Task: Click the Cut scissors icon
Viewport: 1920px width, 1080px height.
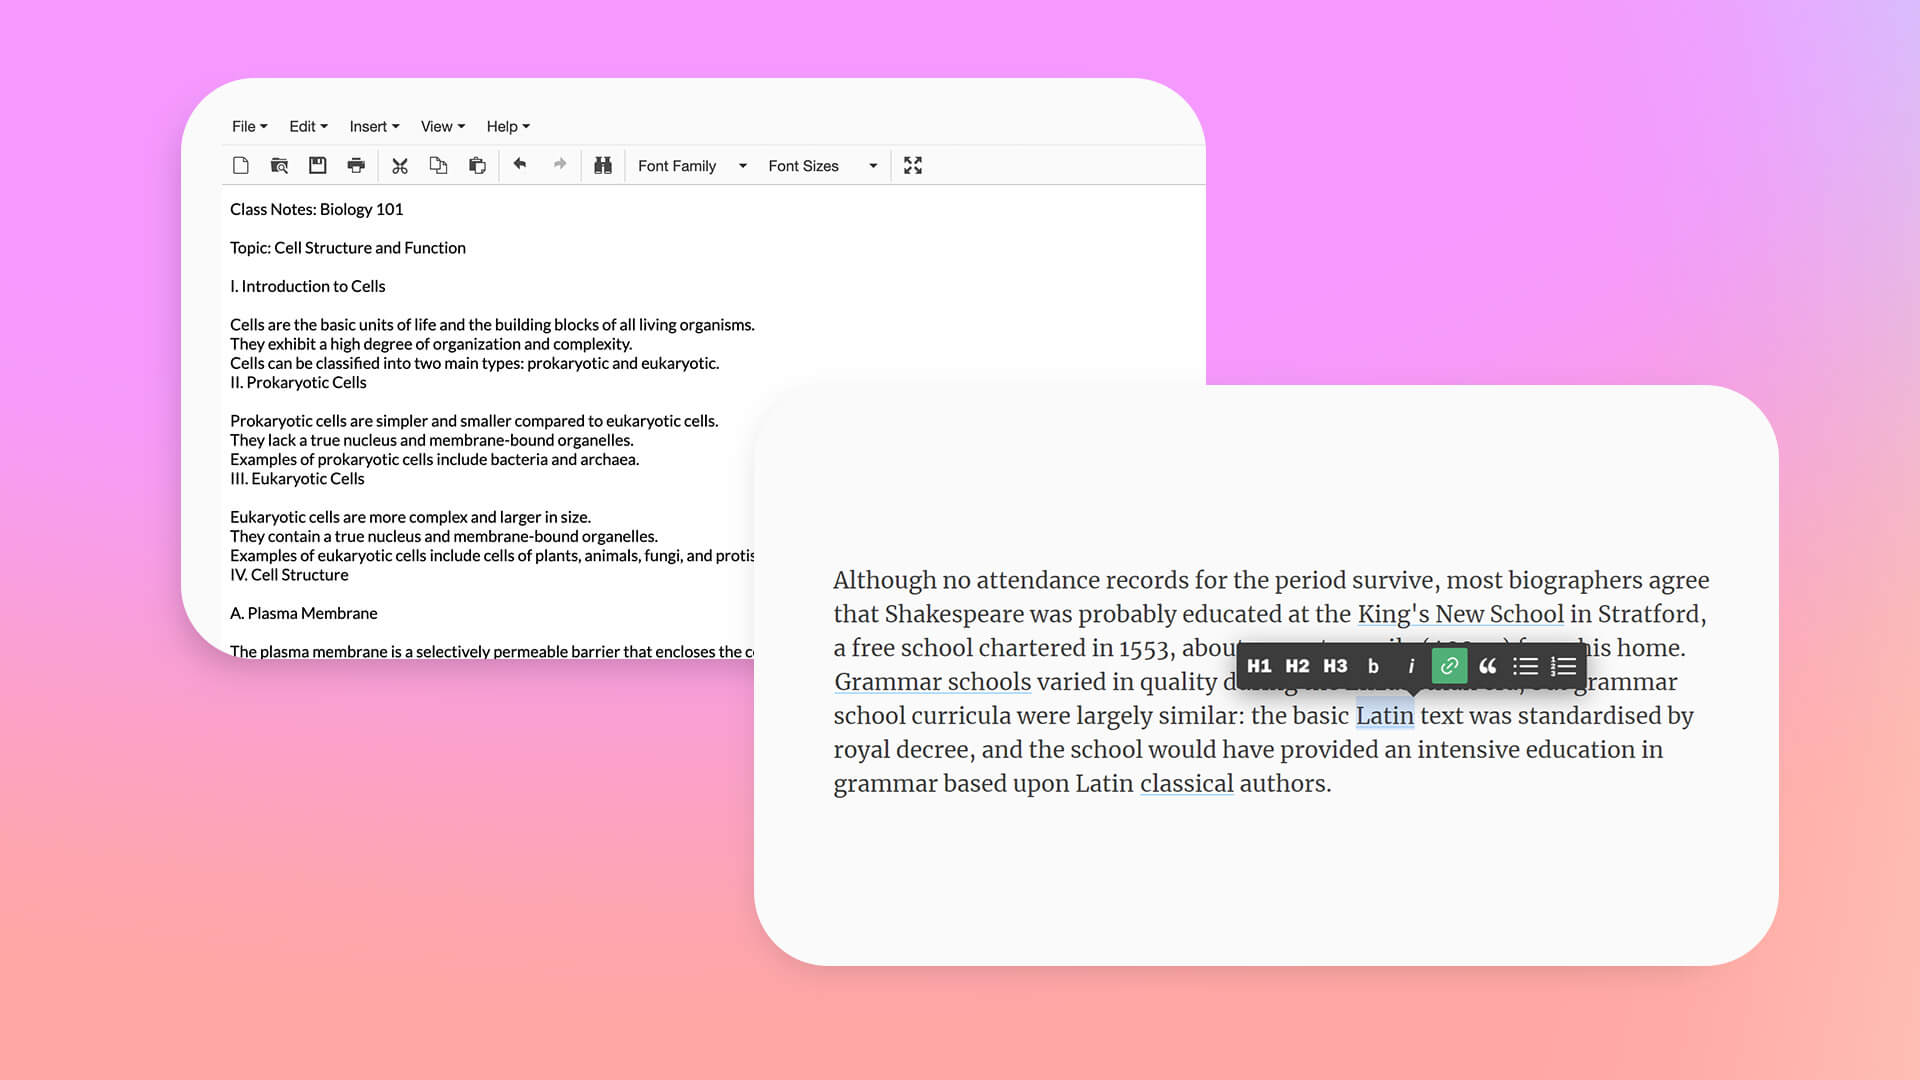Action: [400, 166]
